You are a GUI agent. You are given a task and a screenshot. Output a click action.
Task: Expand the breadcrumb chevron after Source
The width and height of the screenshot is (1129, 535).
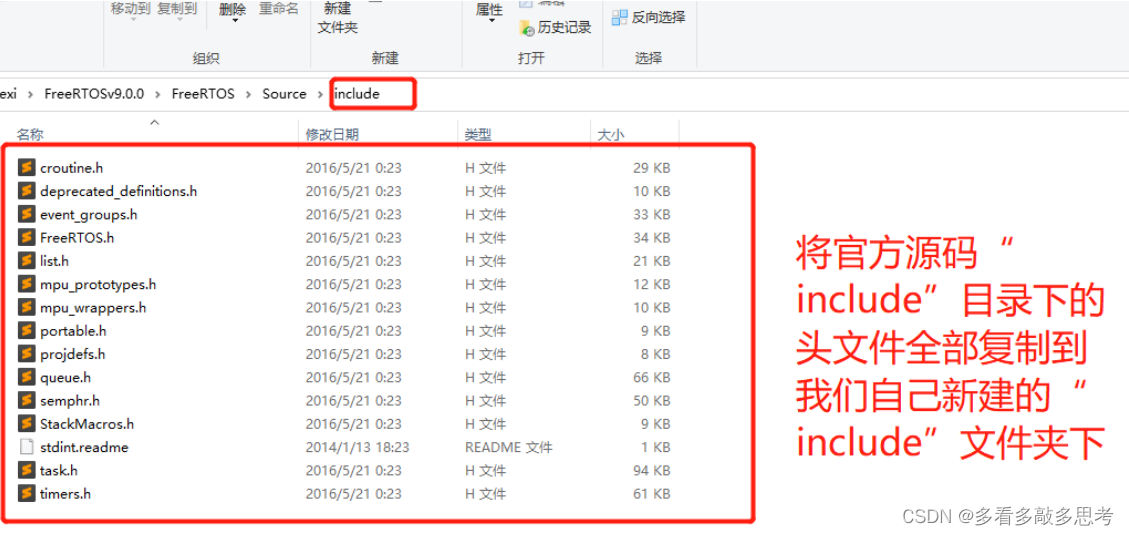[319, 94]
